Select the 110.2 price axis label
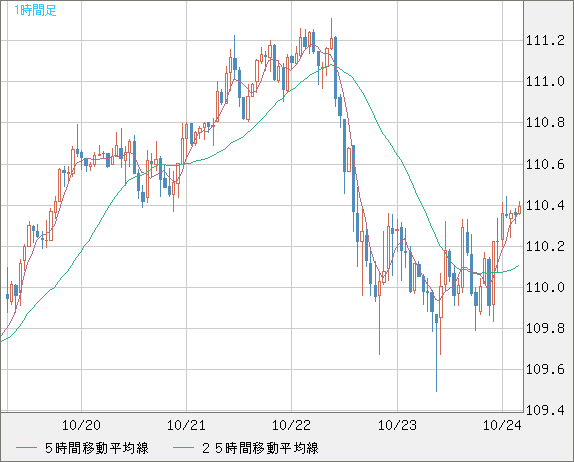The image size is (574, 462). (x=545, y=246)
